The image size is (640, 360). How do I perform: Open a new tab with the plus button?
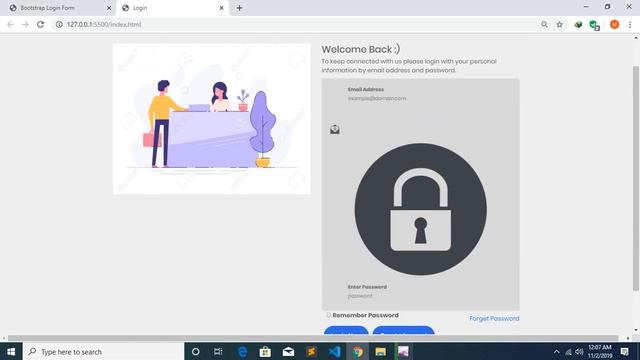(240, 8)
